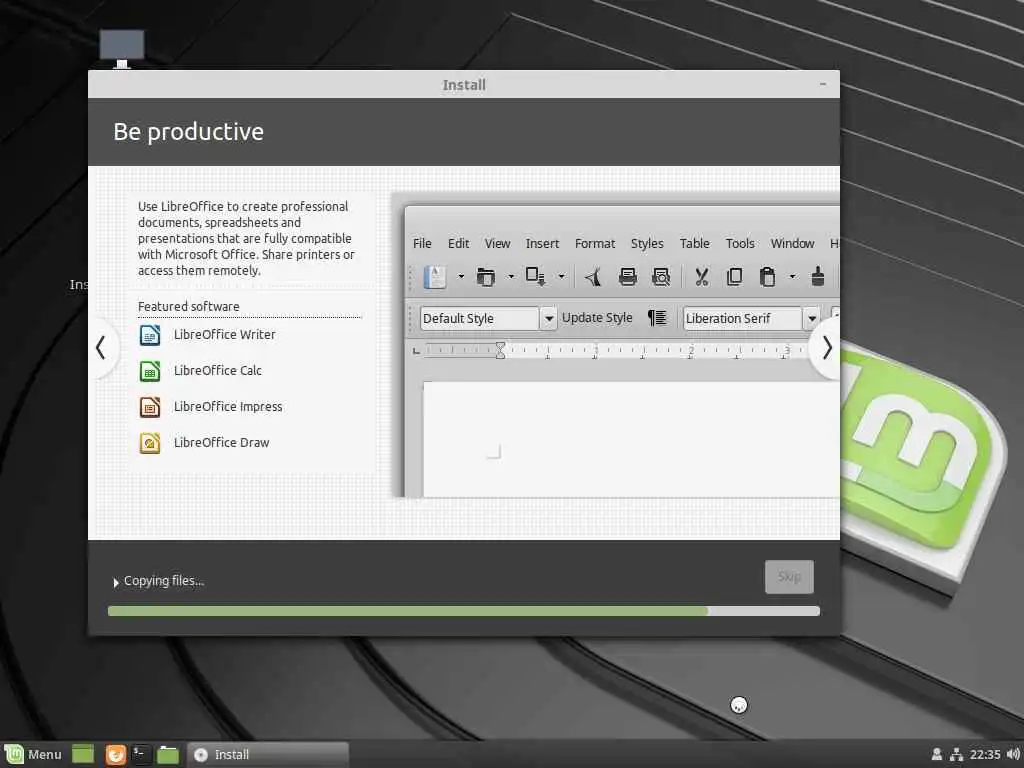
Task: Click inside the blank document page in the preview
Action: (x=631, y=439)
